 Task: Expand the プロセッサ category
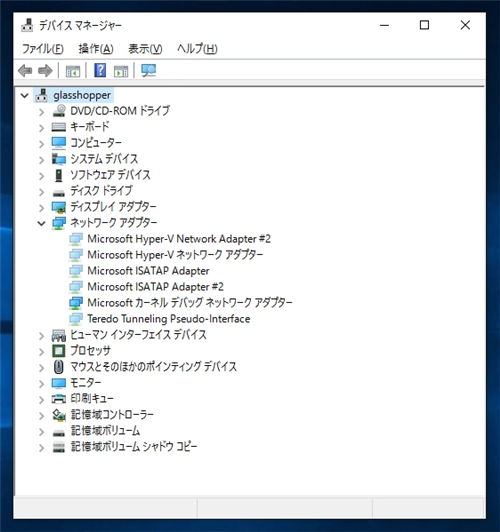[x=41, y=352]
